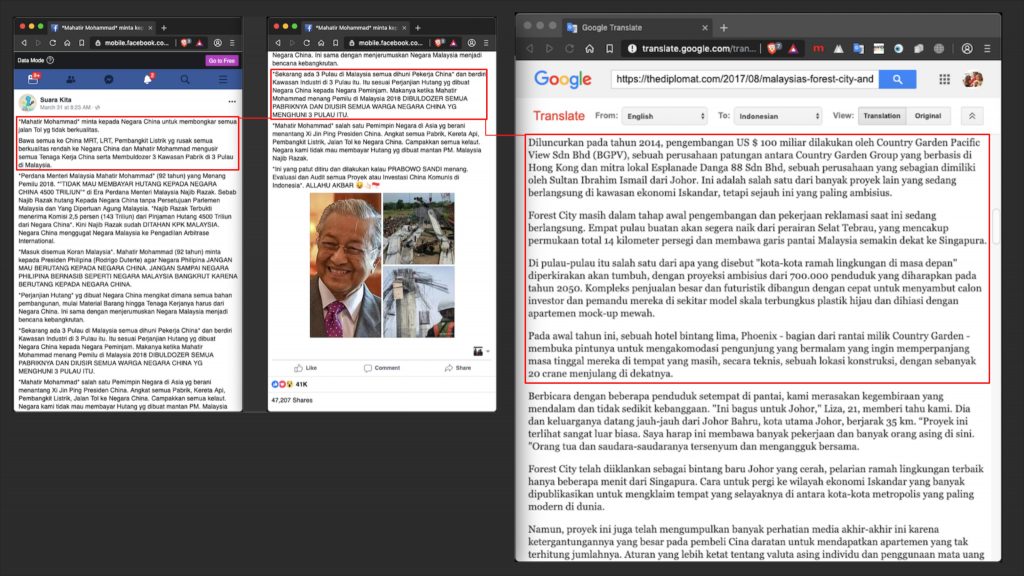Open Suara Kita profile picture
The height and width of the screenshot is (576, 1024).
(x=27, y=103)
